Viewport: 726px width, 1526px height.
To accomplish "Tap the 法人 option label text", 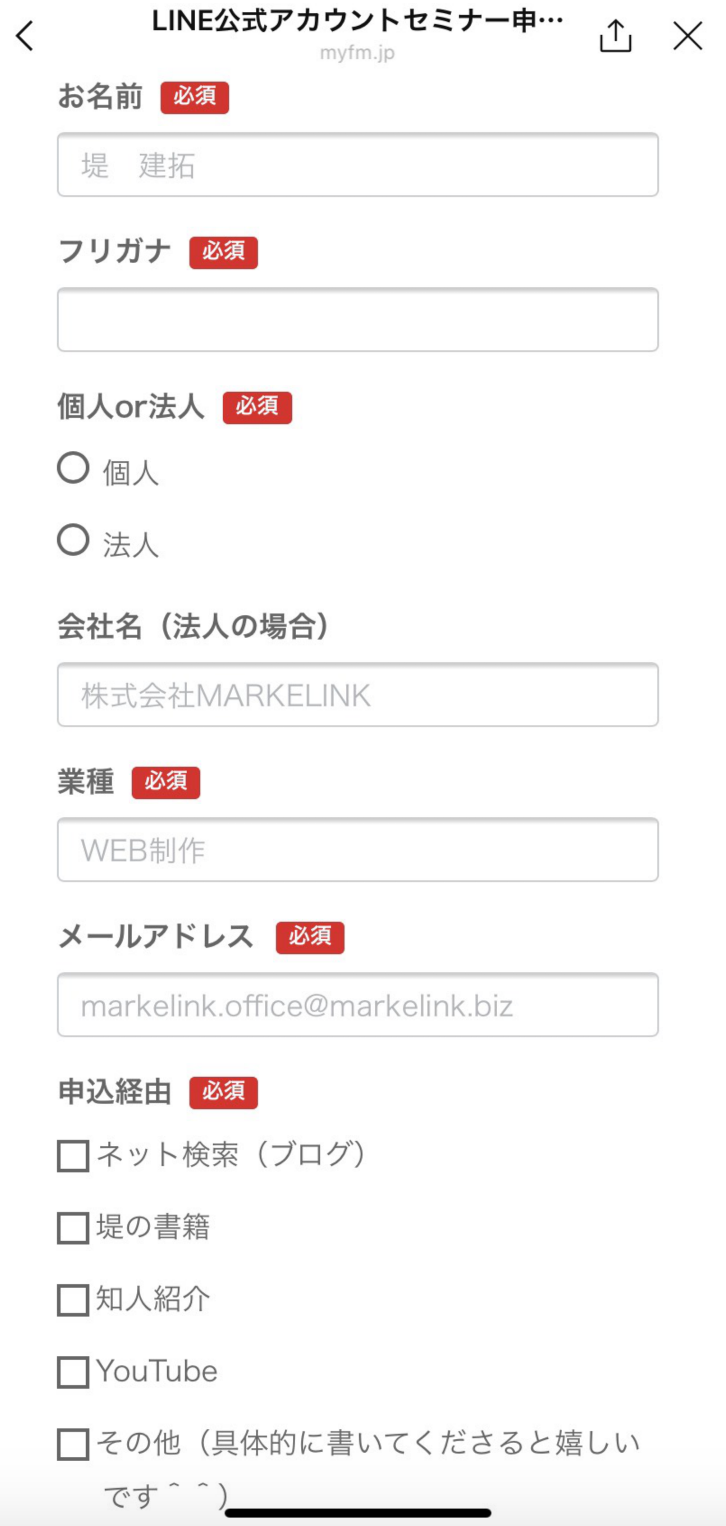I will [131, 545].
